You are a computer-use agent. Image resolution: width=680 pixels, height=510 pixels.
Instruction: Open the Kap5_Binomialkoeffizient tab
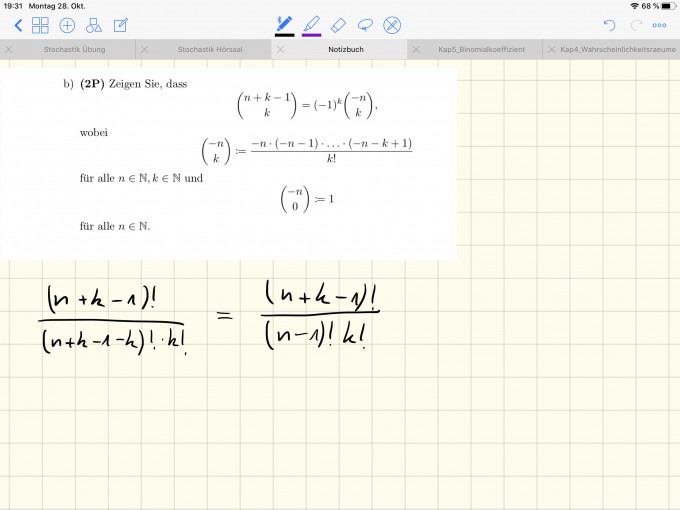click(479, 49)
